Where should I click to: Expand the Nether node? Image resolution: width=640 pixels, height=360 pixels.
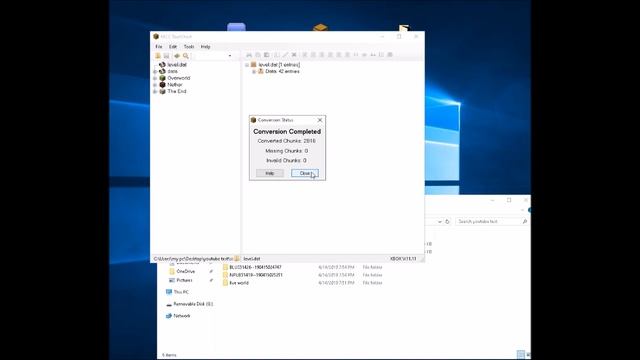pos(155,85)
